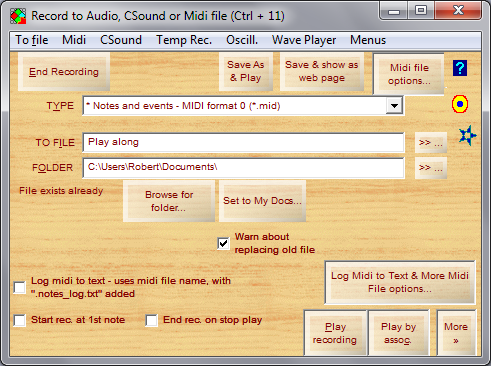Open Log Midi to Text & More options
The width and height of the screenshot is (491, 366).
(400, 282)
